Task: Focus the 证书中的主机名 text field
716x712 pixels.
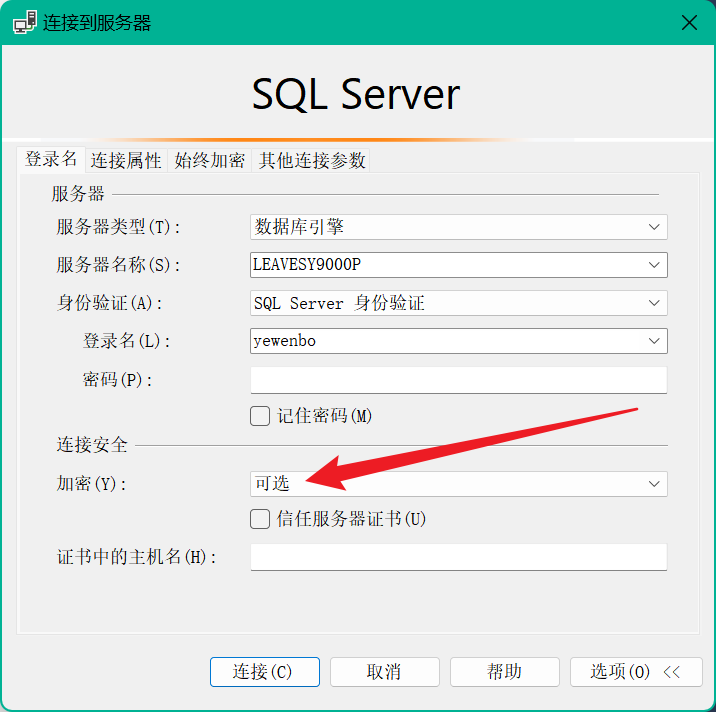Action: [x=458, y=557]
